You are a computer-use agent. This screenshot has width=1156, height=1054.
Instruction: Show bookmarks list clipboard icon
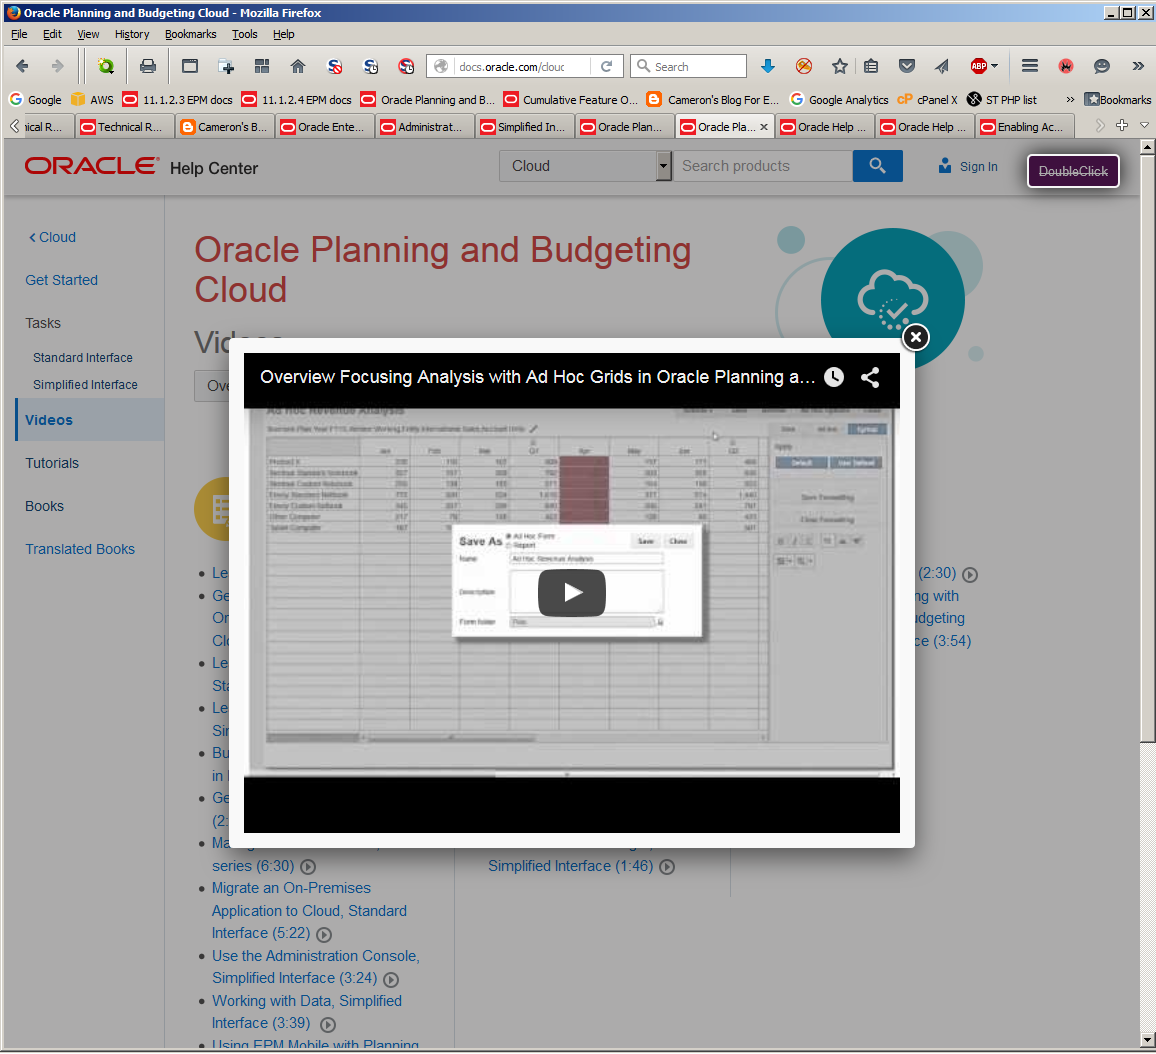[871, 66]
